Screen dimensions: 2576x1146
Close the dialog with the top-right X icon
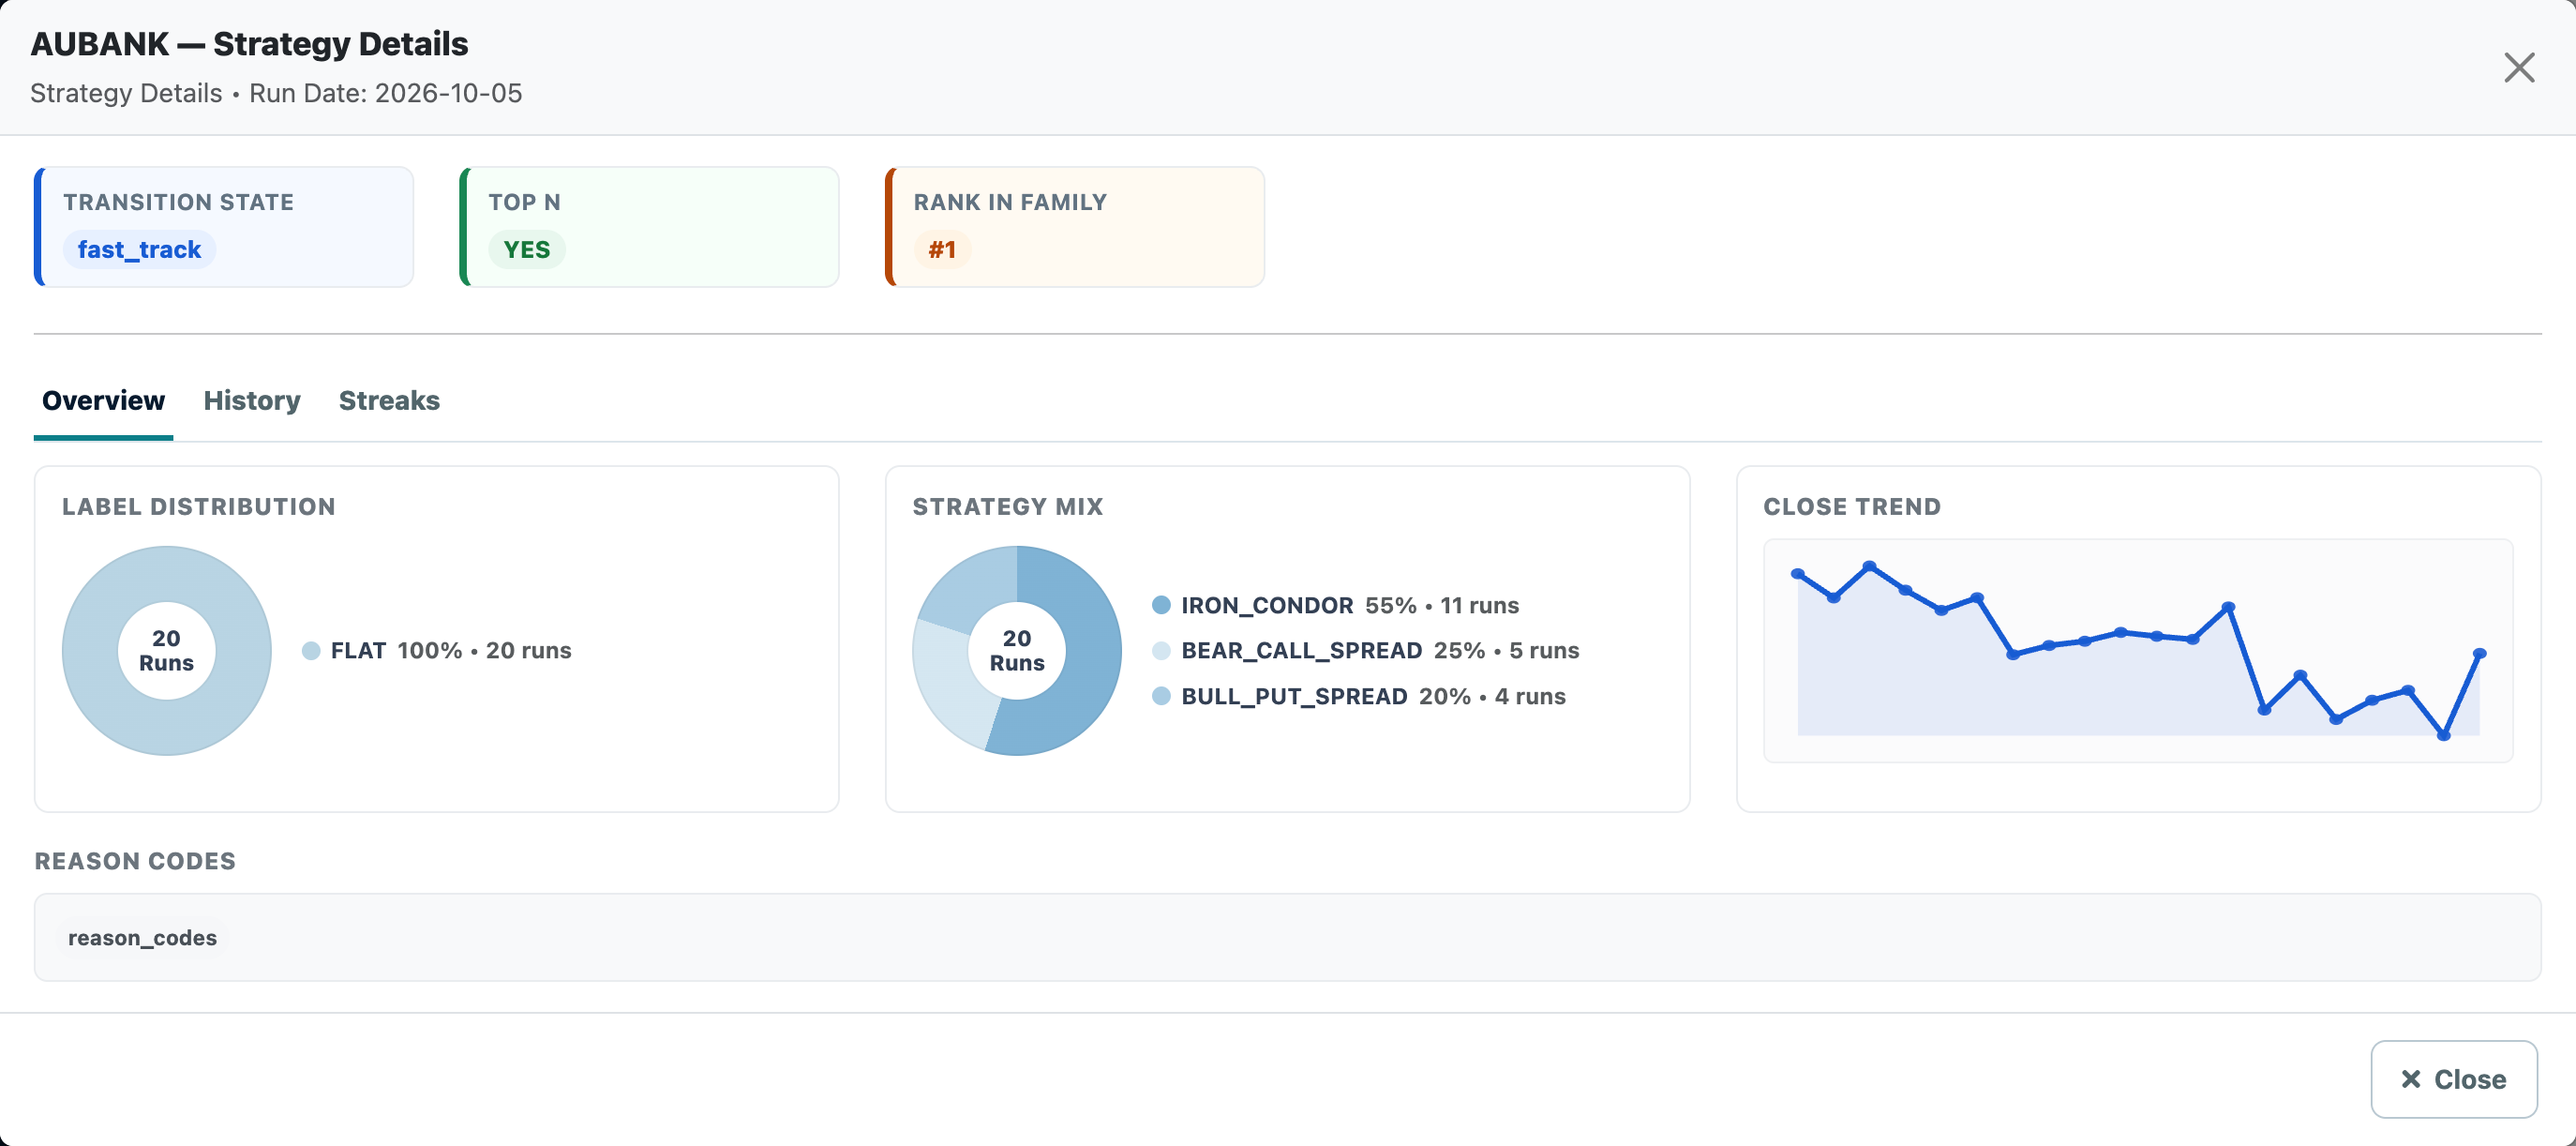point(2519,67)
